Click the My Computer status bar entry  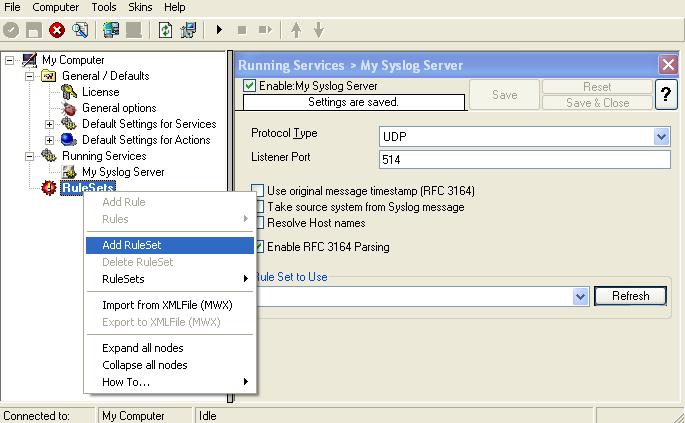tap(145, 416)
